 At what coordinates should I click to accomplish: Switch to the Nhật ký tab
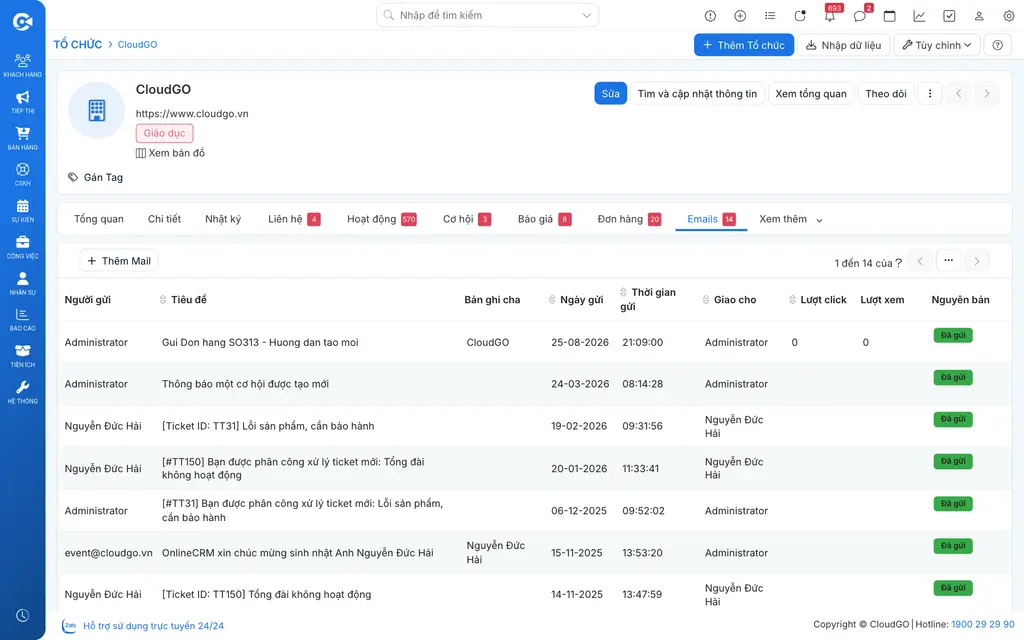[223, 219]
